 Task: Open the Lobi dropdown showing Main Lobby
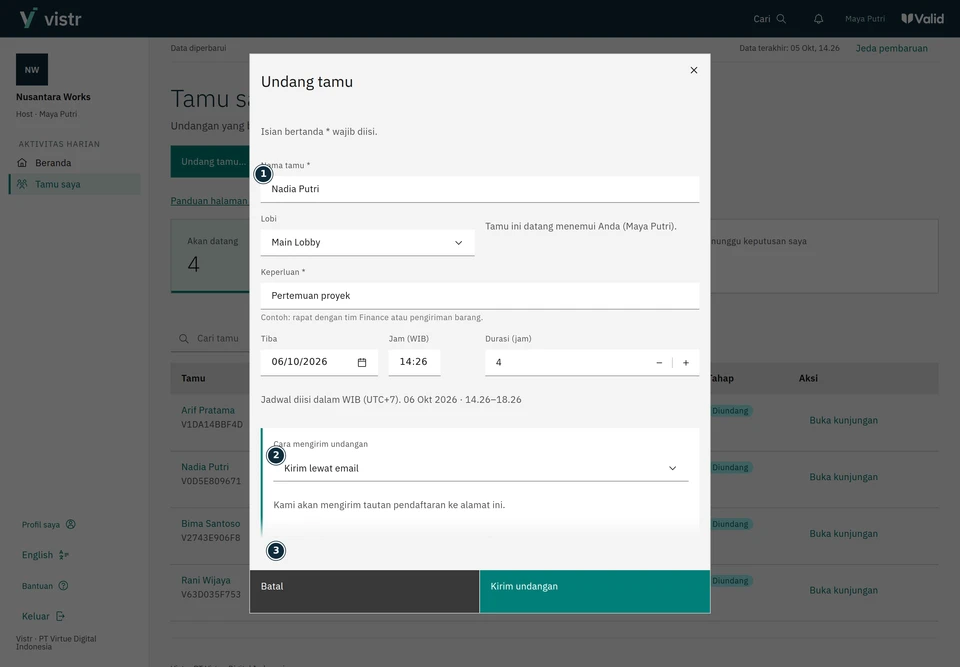(x=367, y=243)
